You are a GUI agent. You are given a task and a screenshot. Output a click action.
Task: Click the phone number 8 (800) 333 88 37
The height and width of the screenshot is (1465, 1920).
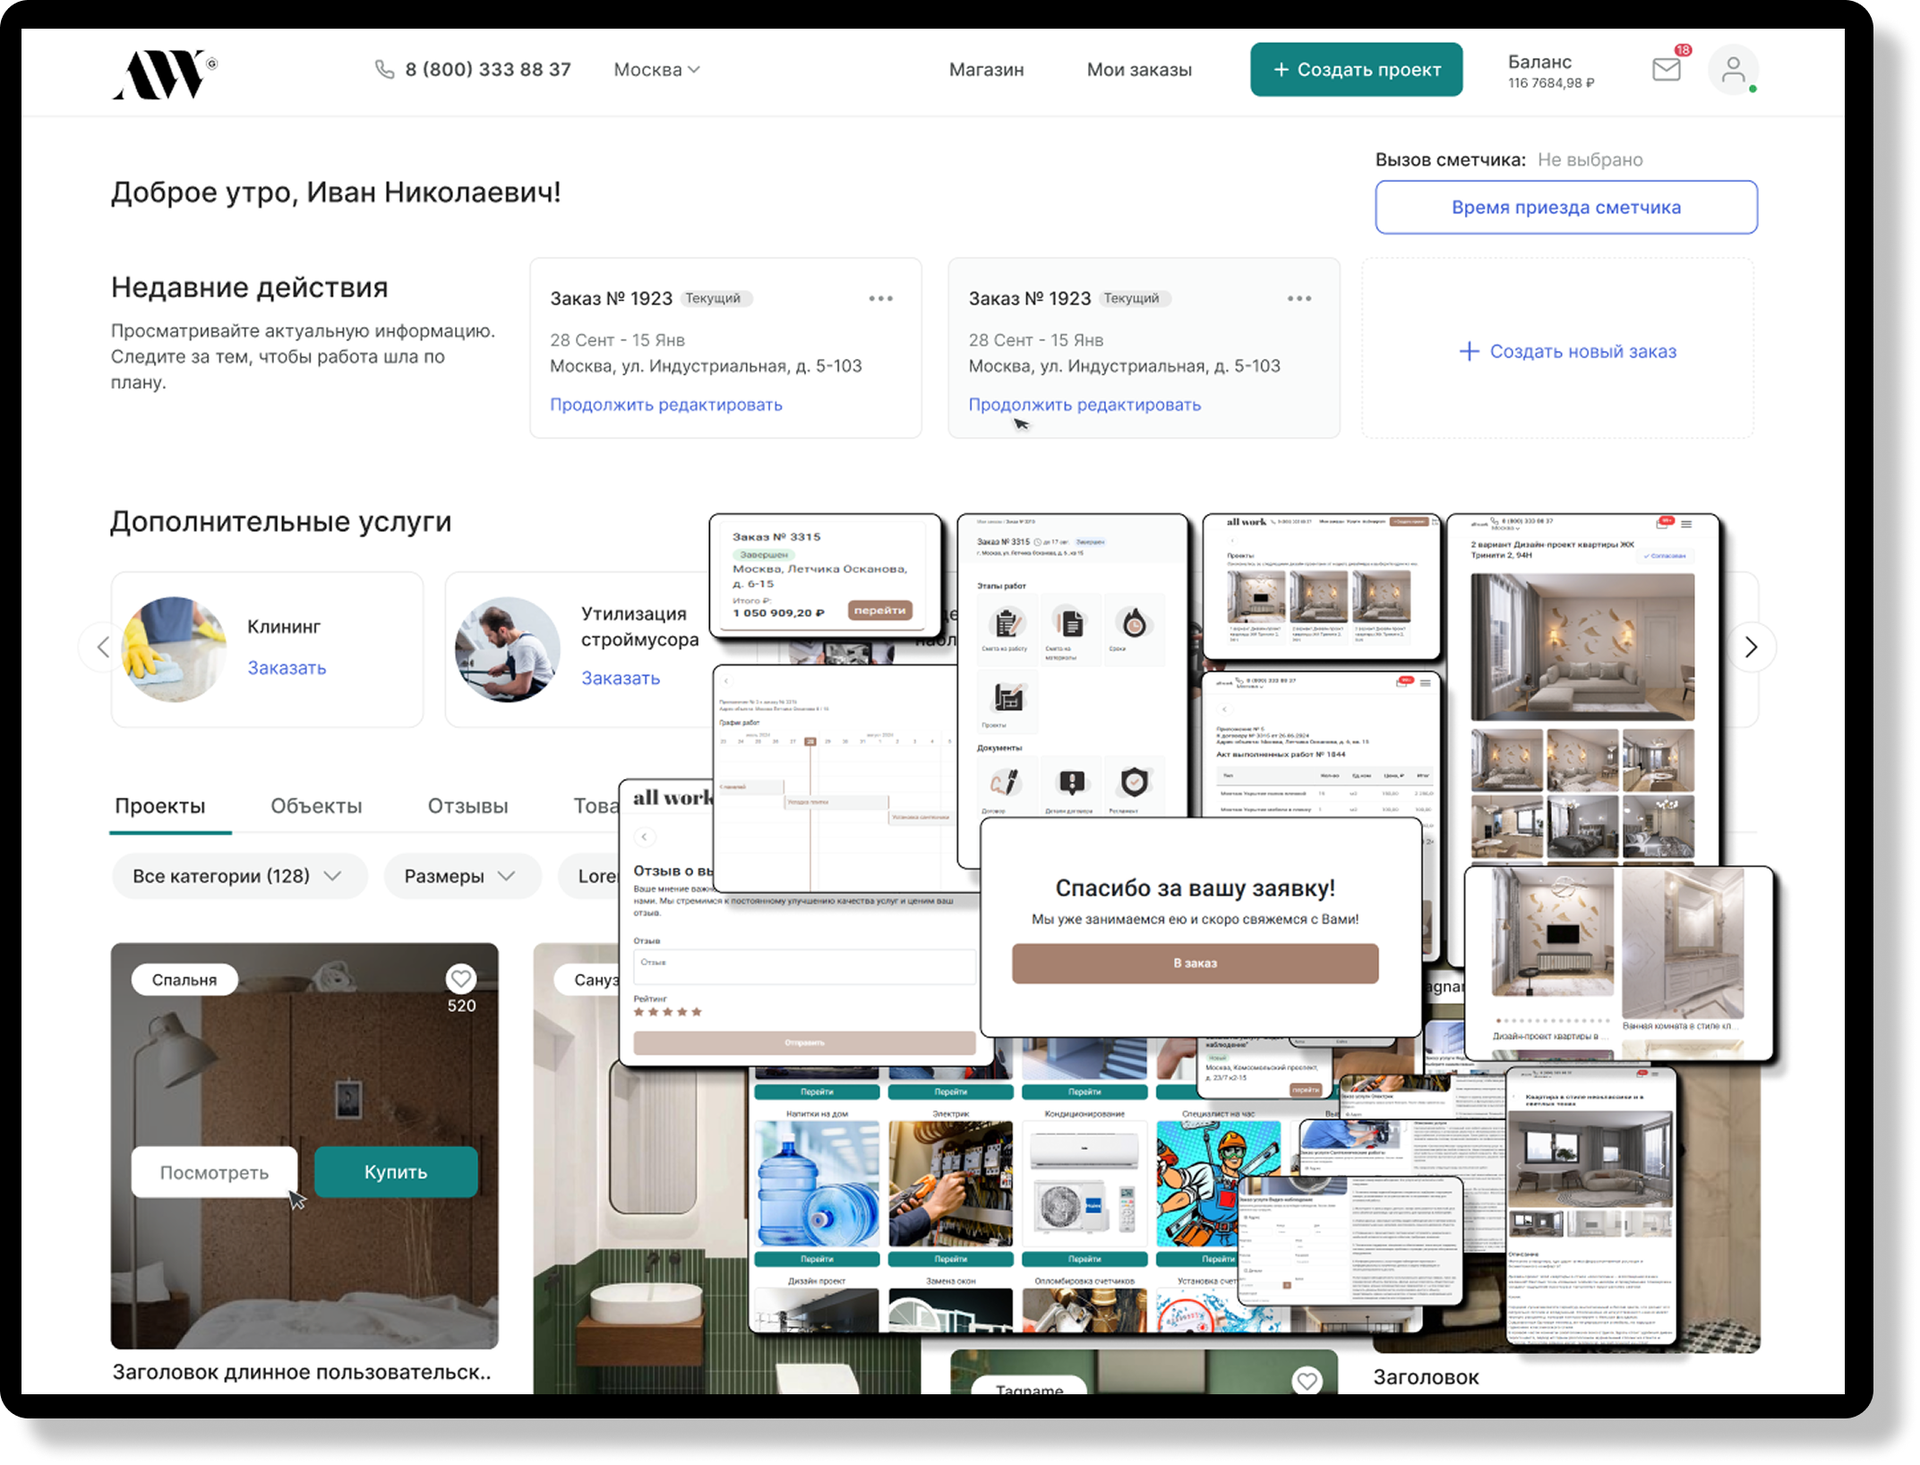click(x=488, y=69)
